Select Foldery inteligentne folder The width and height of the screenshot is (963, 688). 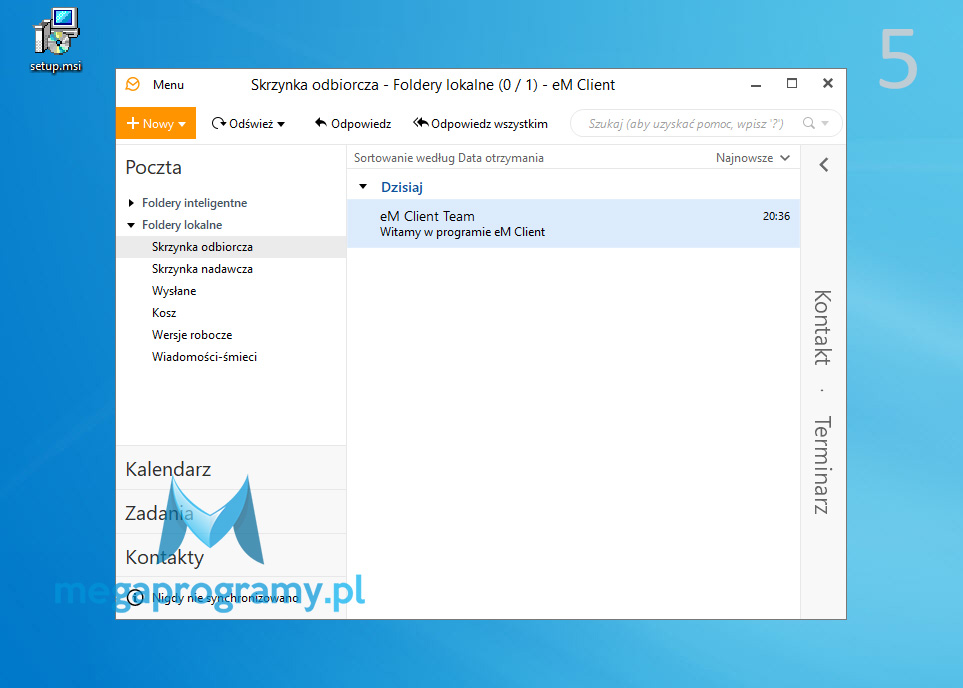[194, 203]
